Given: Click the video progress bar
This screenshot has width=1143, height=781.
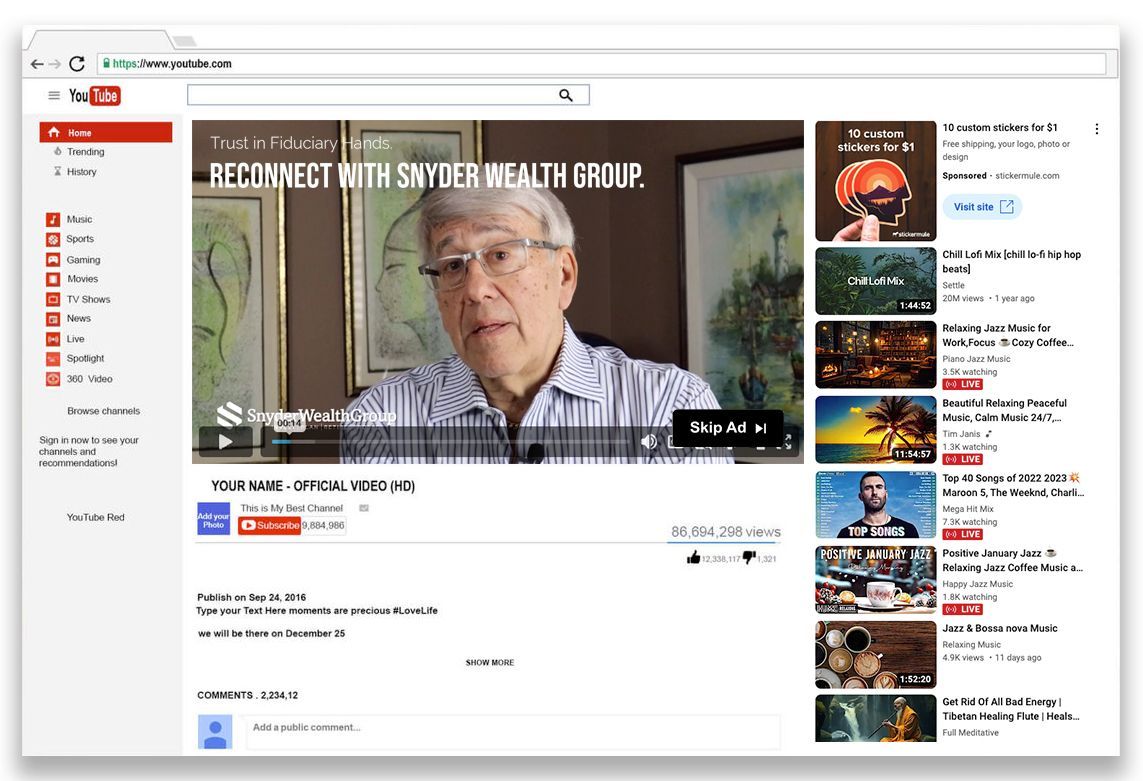Looking at the screenshot, I should tap(448, 442).
